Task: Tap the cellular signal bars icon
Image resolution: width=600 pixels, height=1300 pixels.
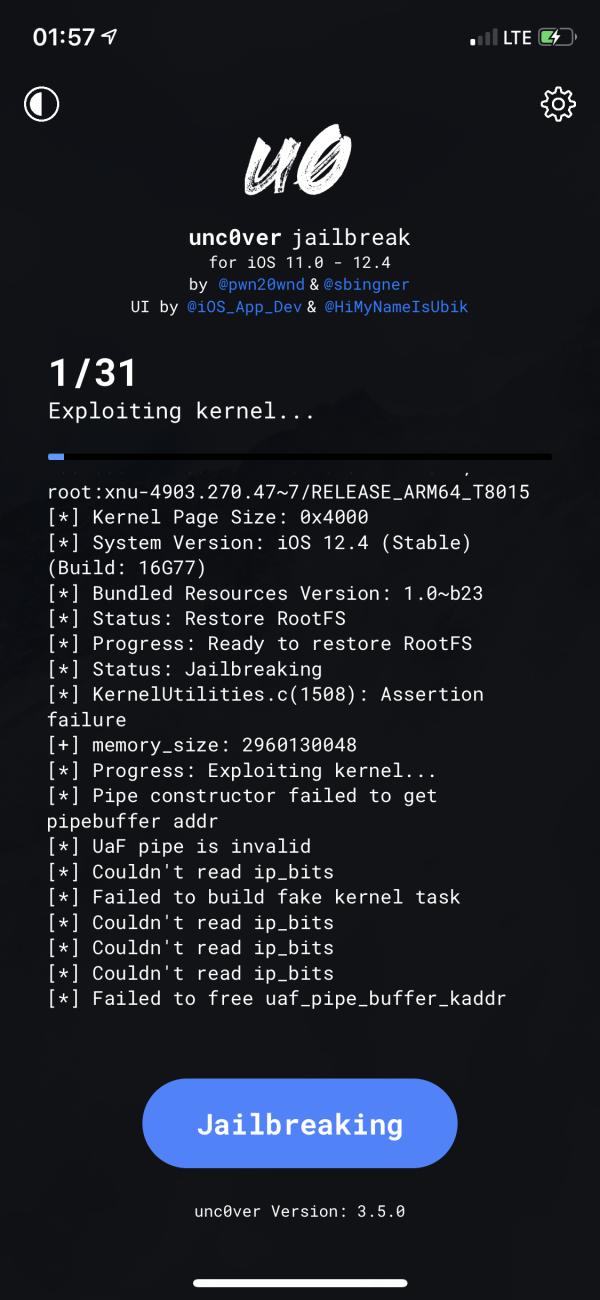Action: coord(483,38)
